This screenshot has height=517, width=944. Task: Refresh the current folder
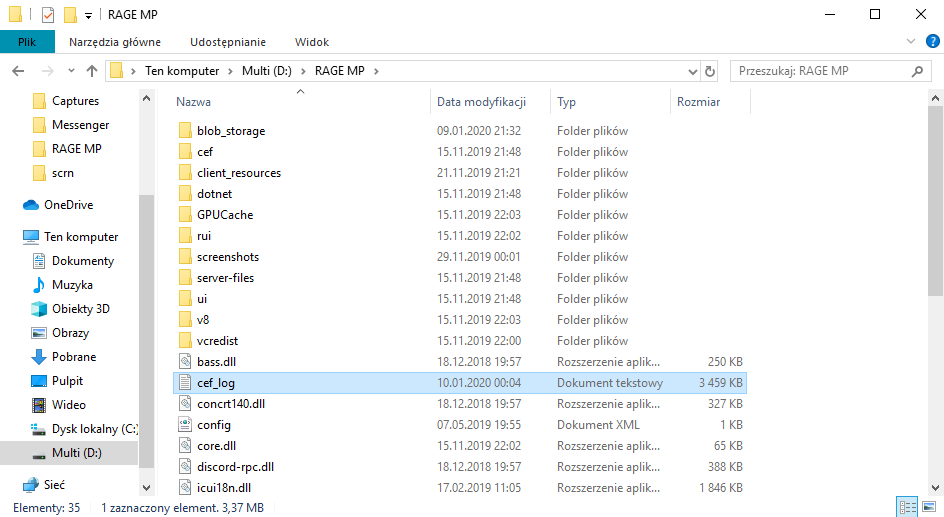click(x=710, y=72)
